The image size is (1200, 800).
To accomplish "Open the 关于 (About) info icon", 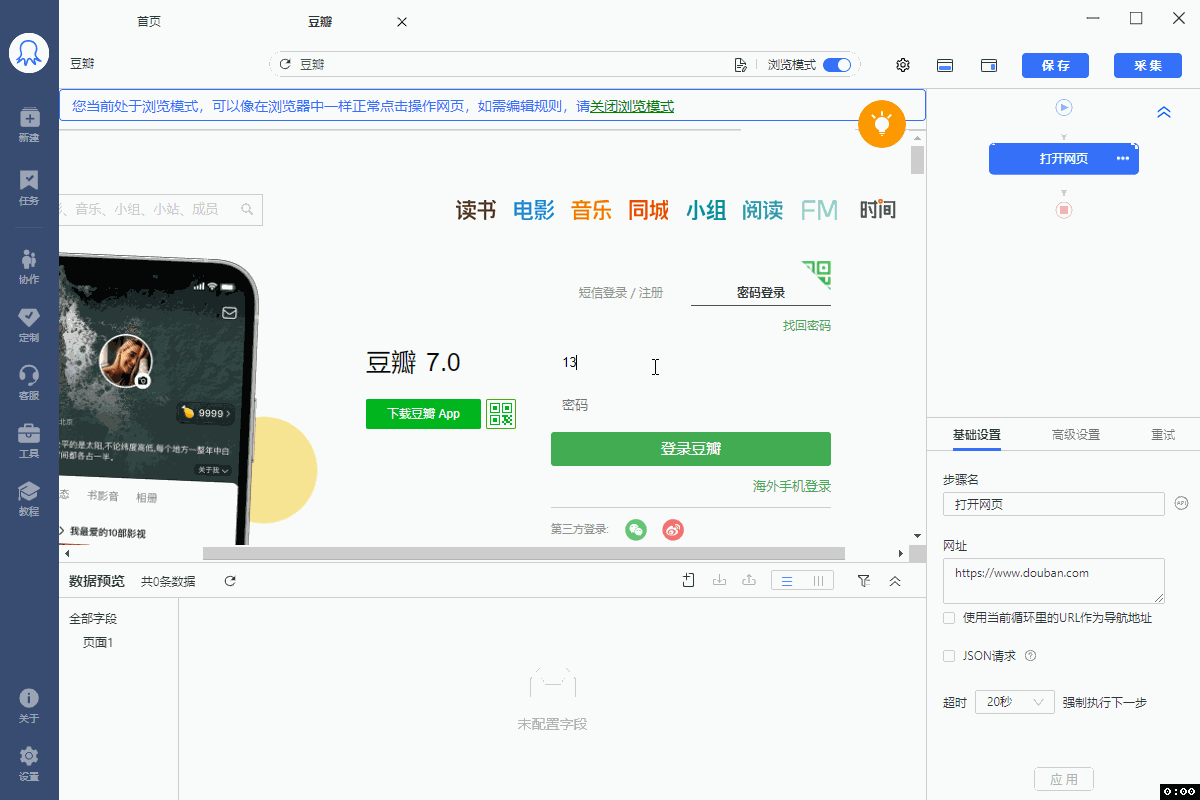I will (x=29, y=698).
